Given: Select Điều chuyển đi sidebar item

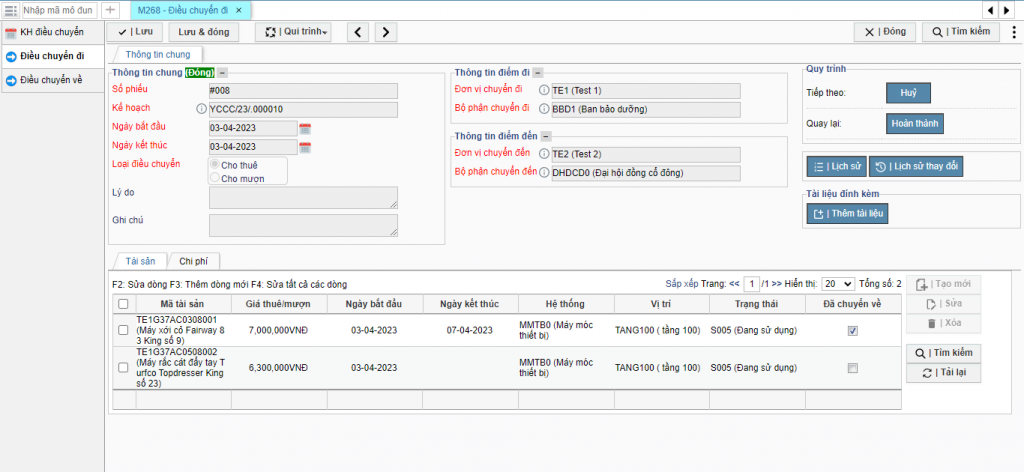Looking at the screenshot, I should tap(52, 56).
